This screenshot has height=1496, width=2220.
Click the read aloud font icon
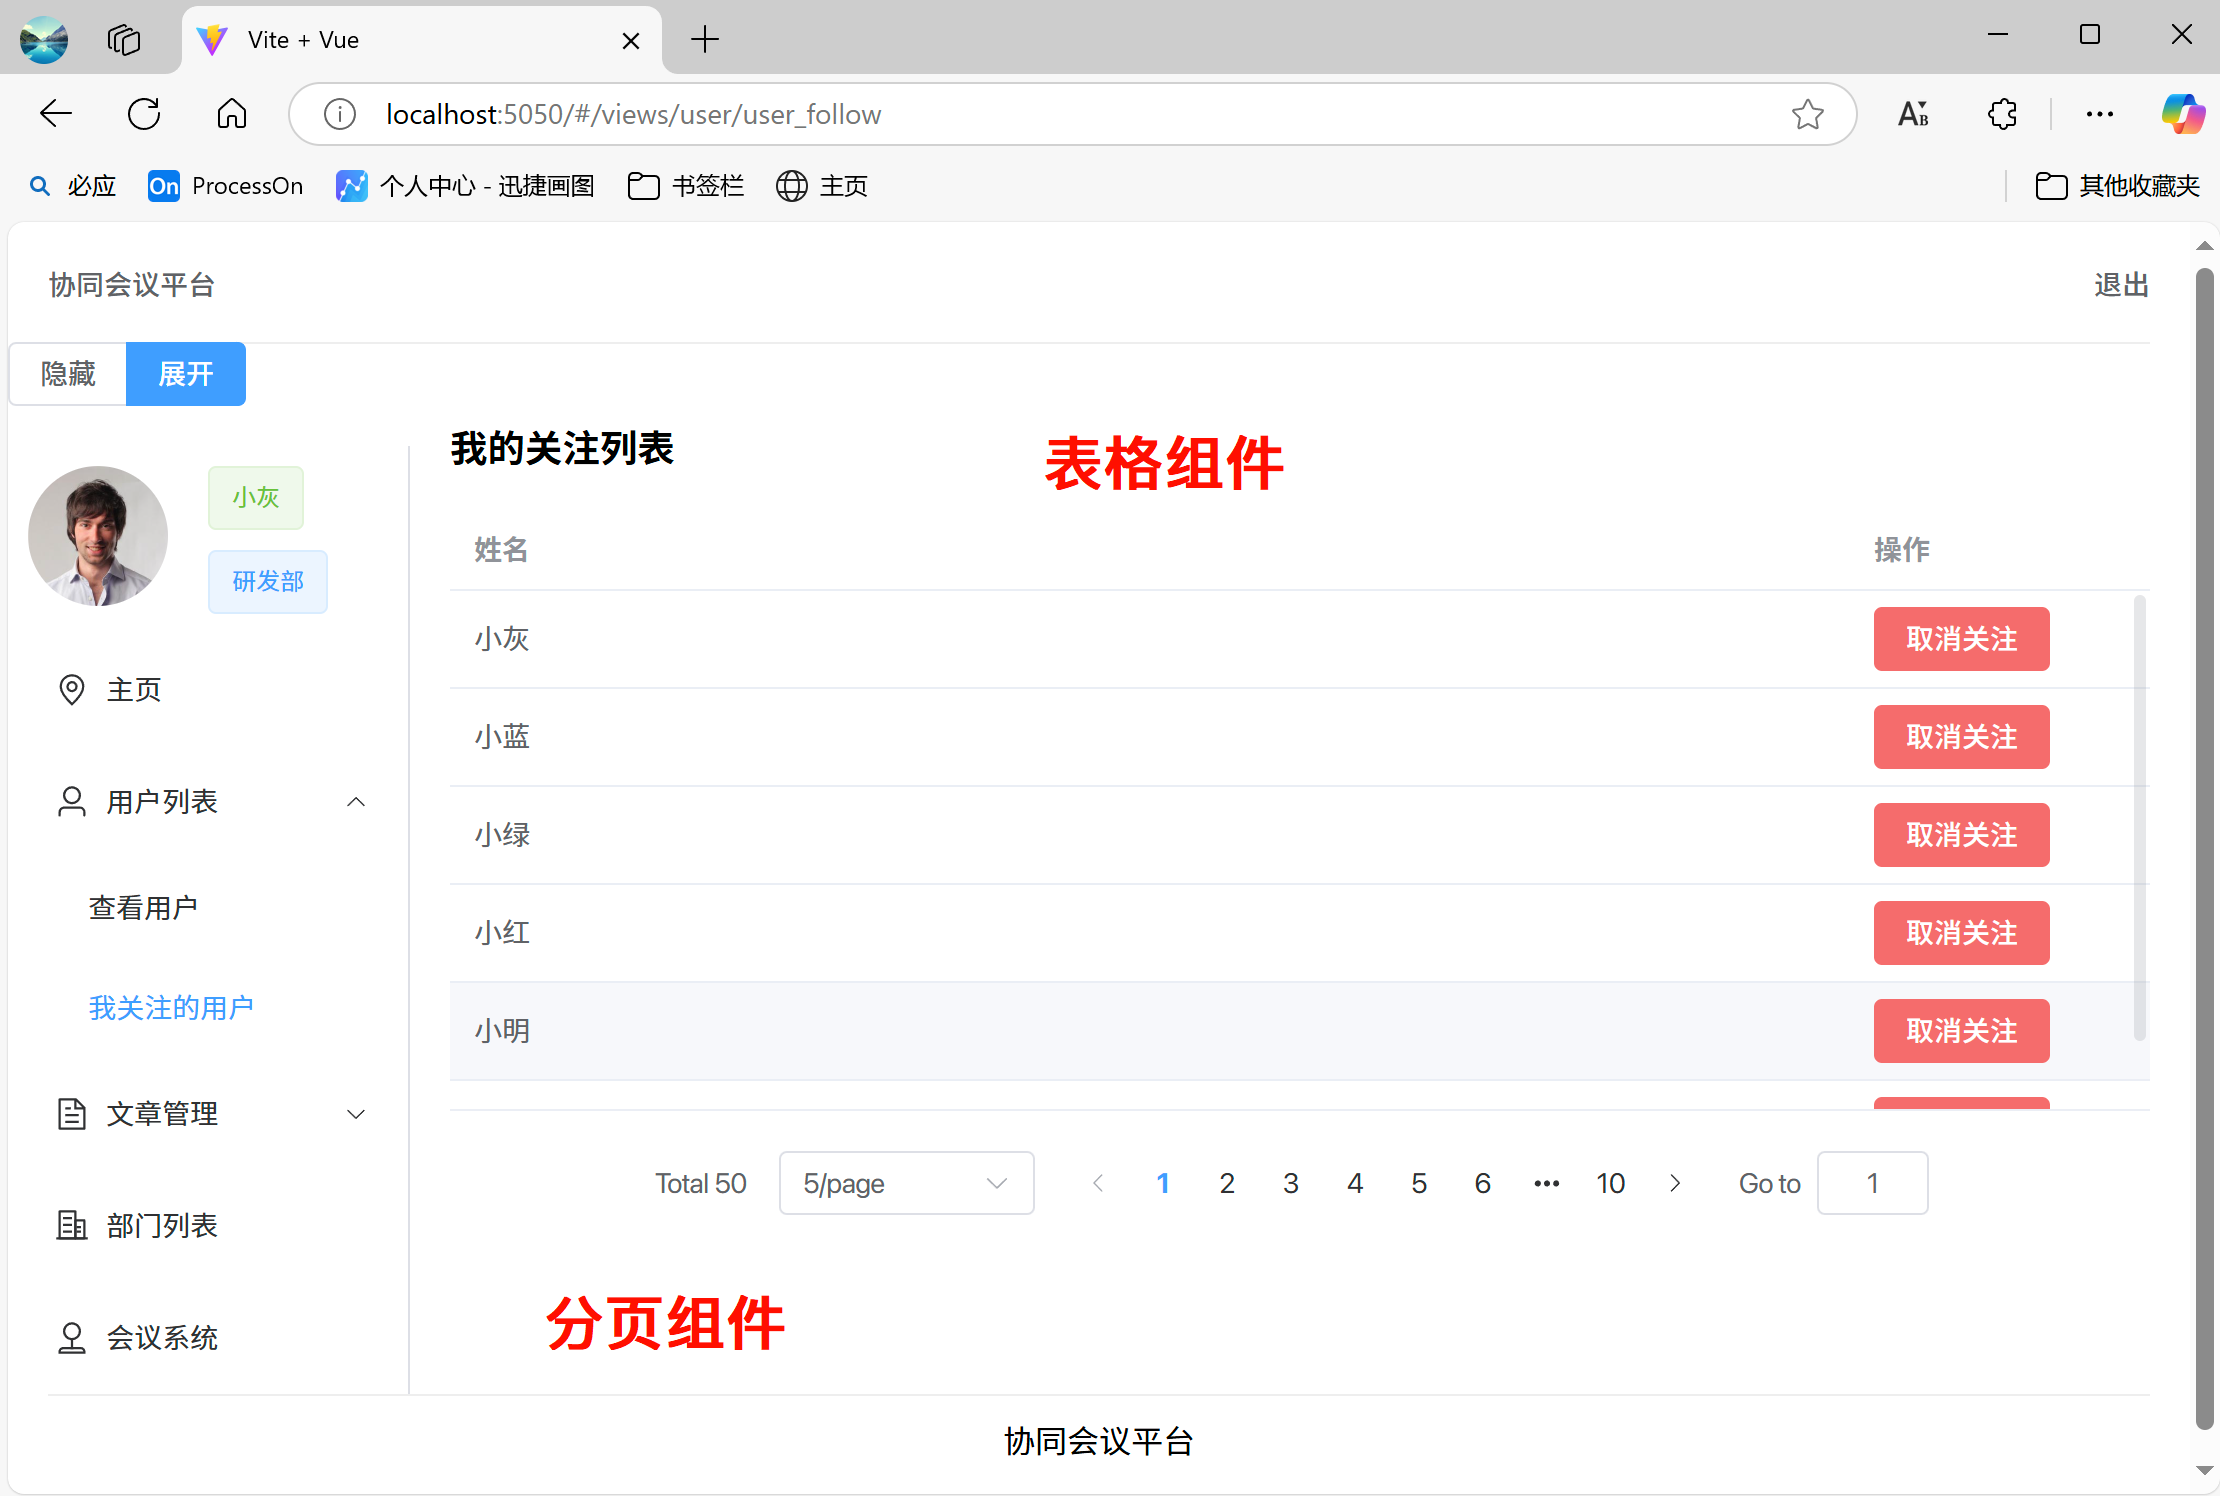[x=1913, y=114]
